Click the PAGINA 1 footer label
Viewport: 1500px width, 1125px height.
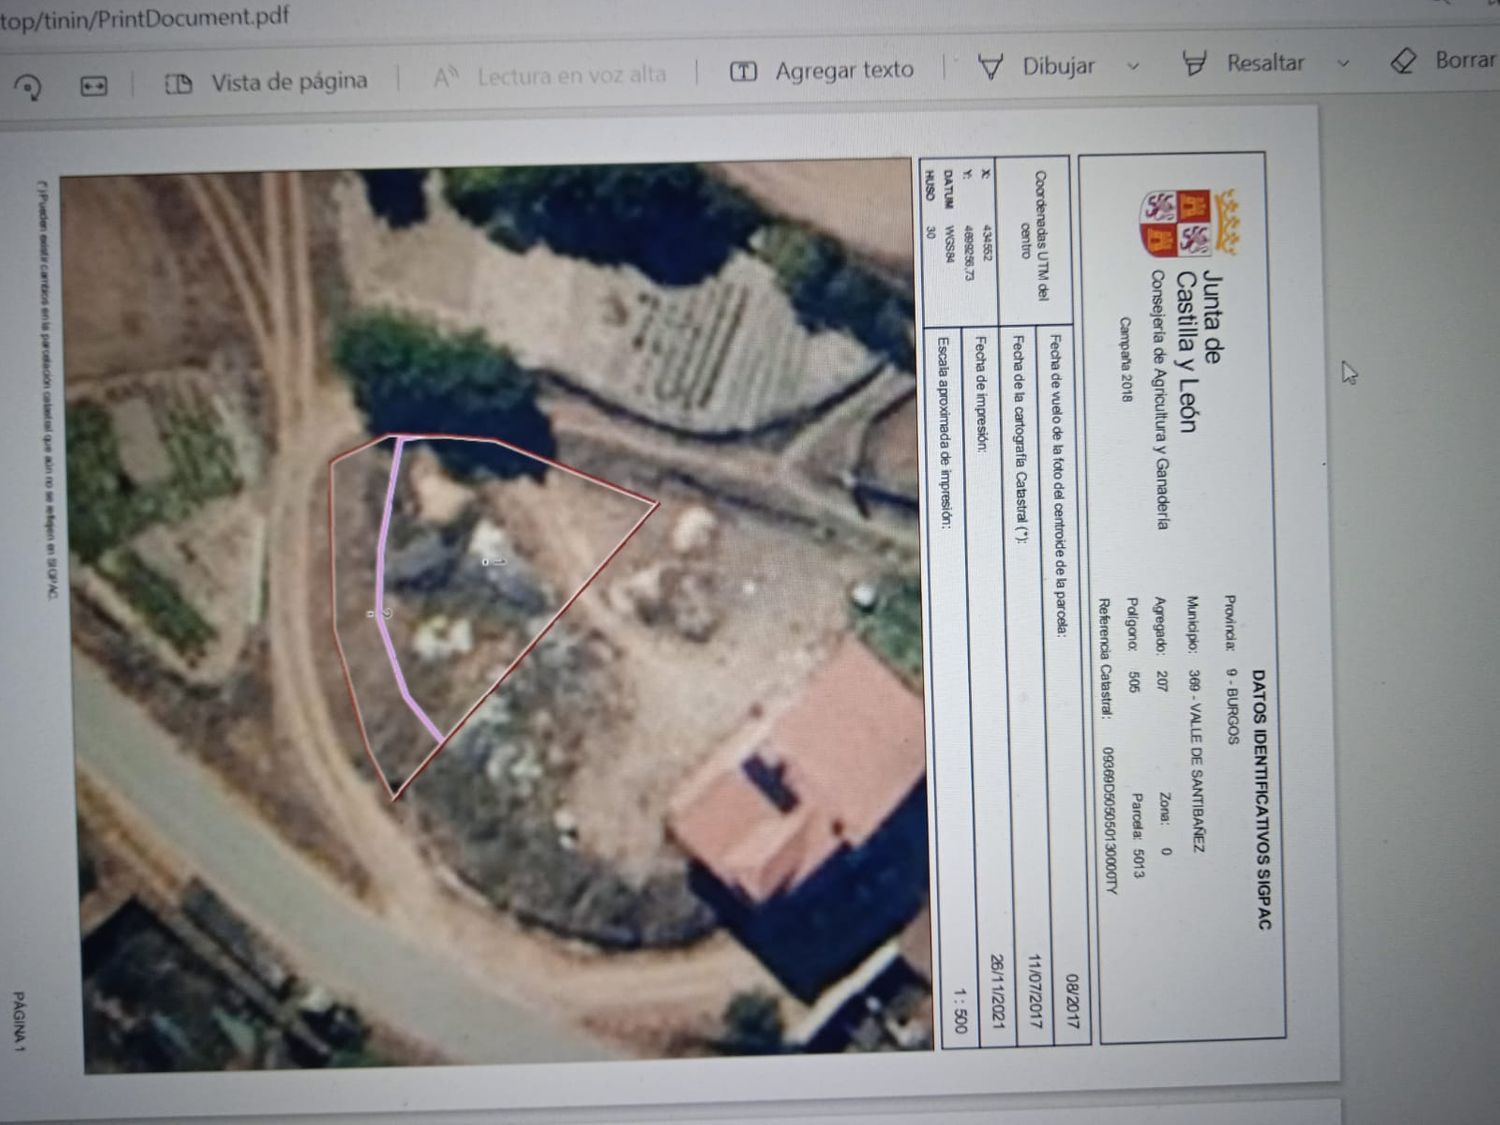pyautogui.click(x=18, y=1020)
